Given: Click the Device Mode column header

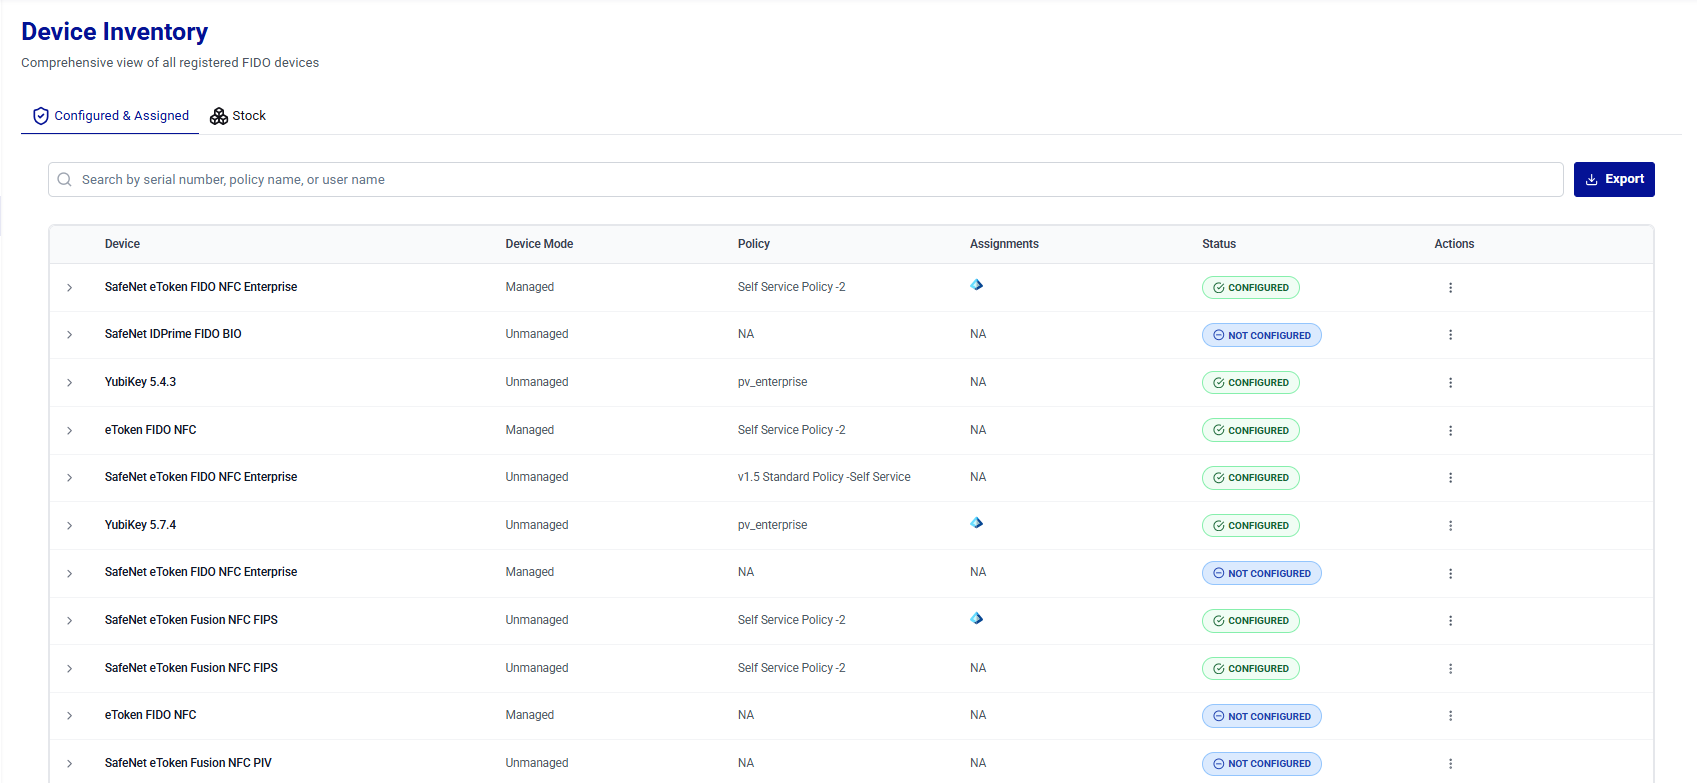Looking at the screenshot, I should pyautogui.click(x=539, y=244).
